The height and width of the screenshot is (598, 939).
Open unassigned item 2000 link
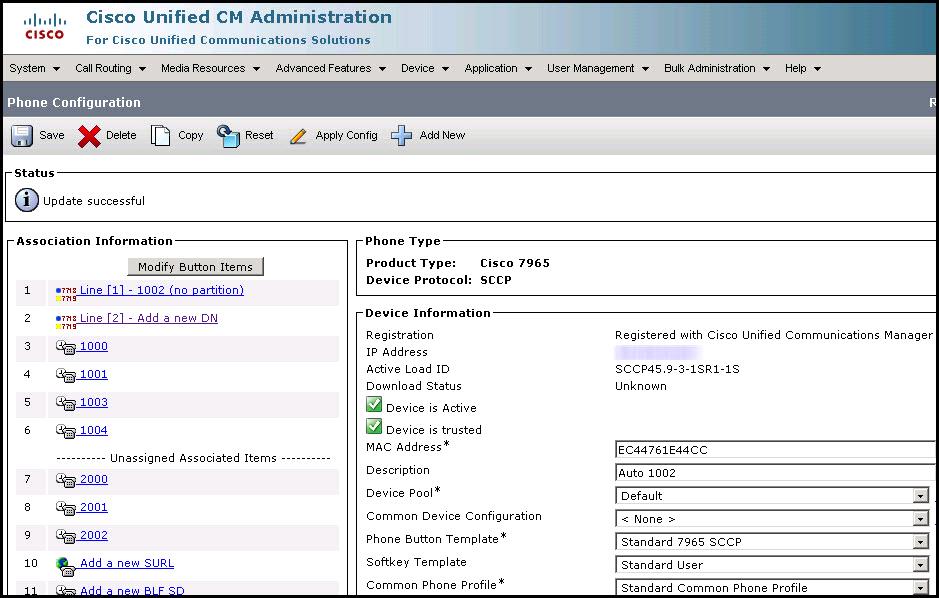pyautogui.click(x=93, y=479)
